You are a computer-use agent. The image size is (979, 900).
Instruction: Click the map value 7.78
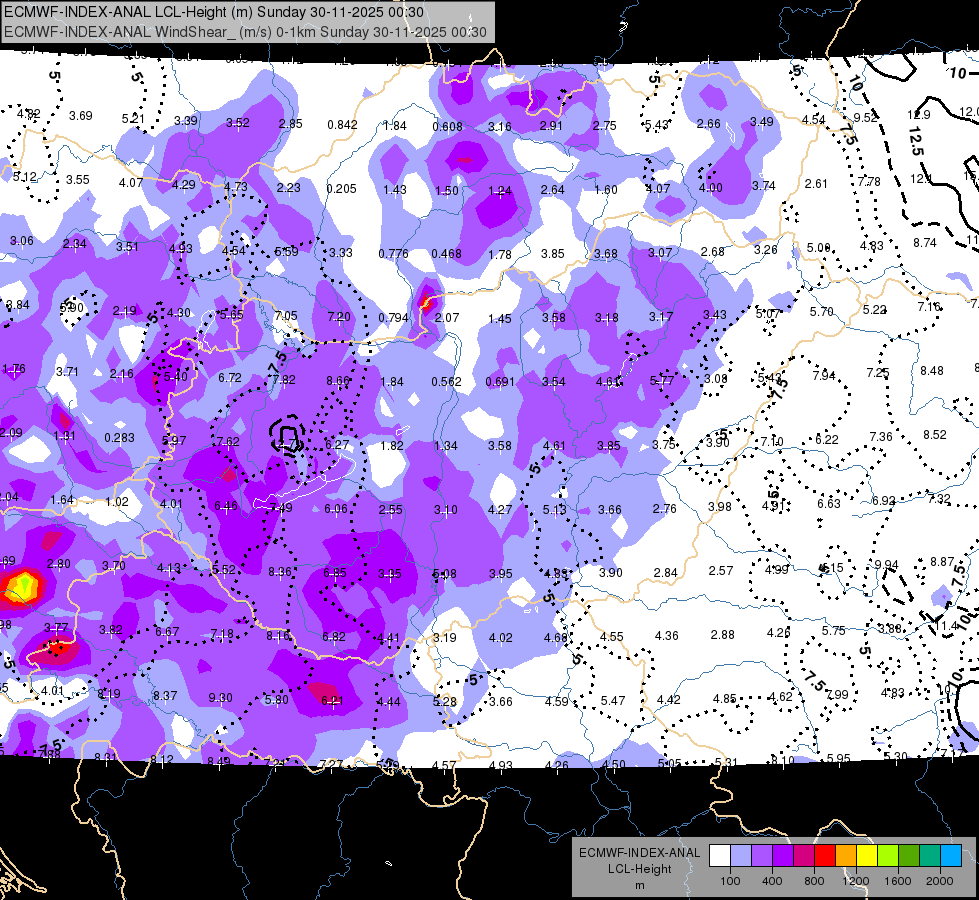tap(869, 182)
